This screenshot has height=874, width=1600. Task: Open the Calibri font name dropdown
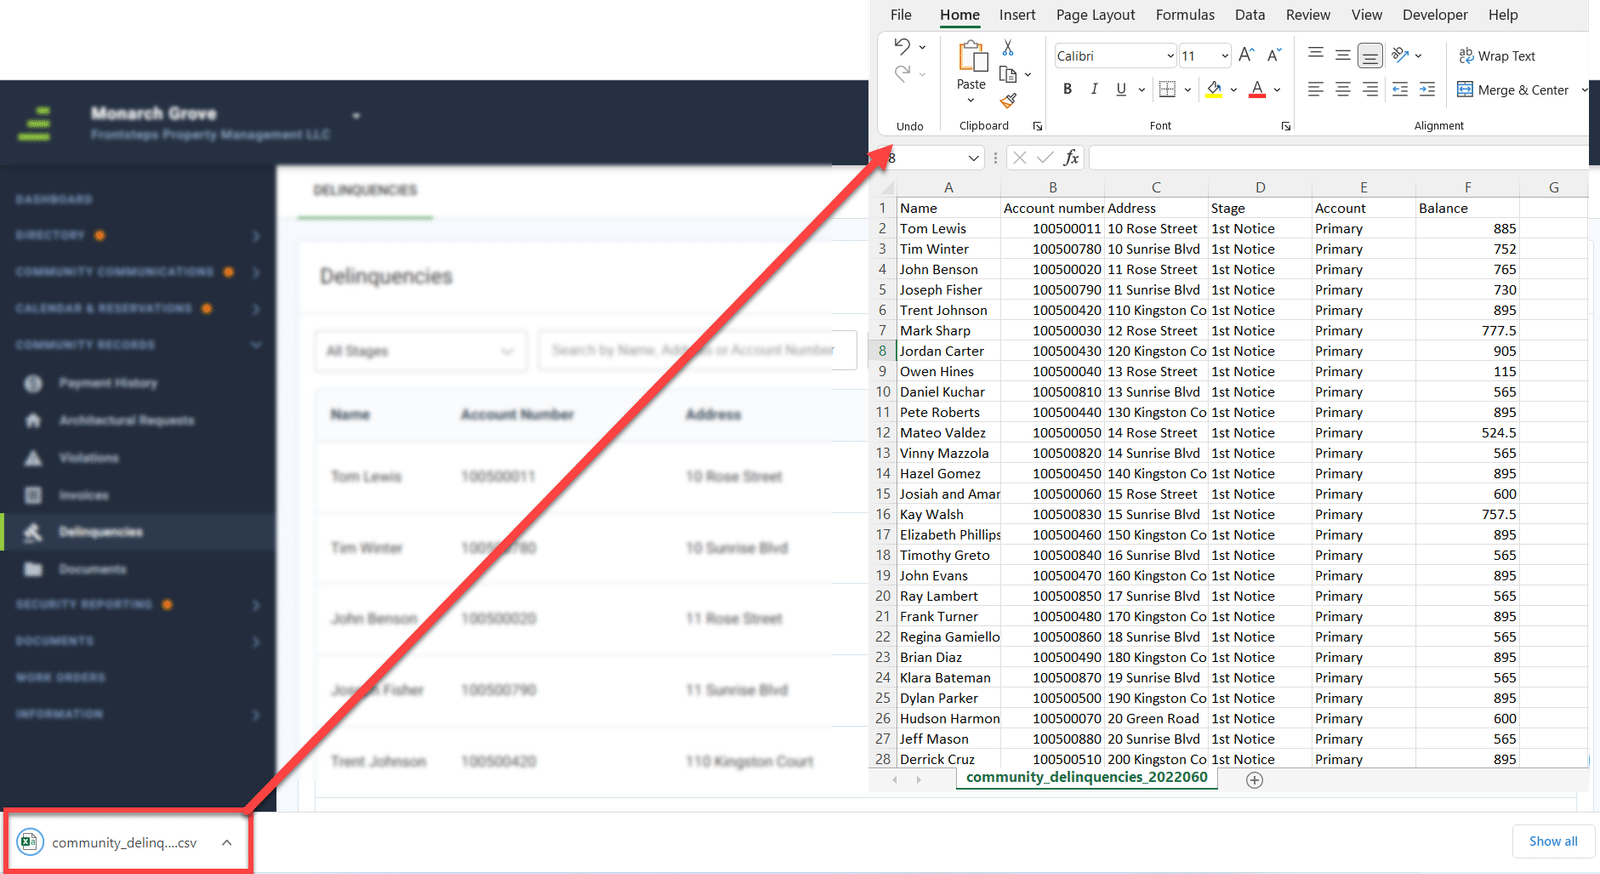click(x=1170, y=56)
